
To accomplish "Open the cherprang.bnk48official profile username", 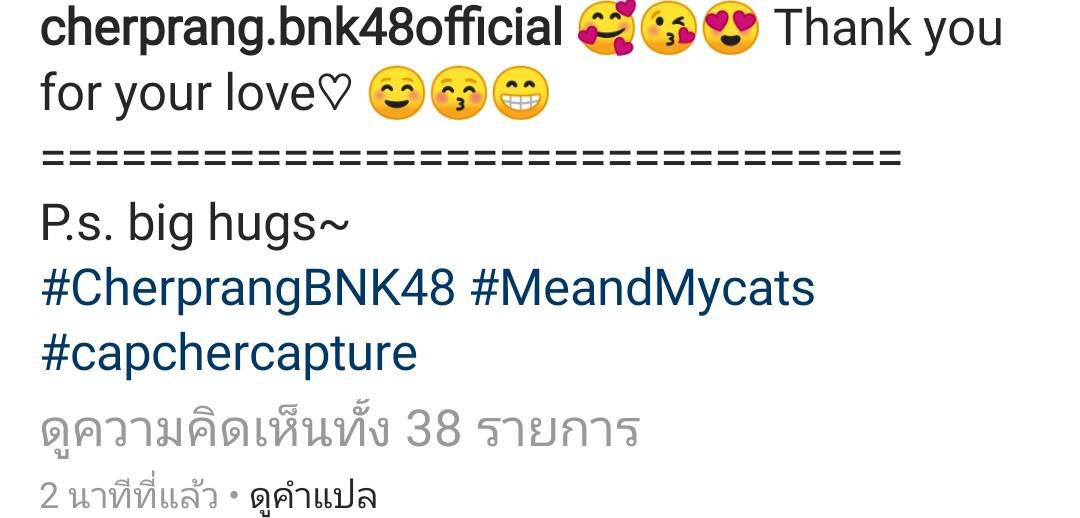I will (302, 29).
